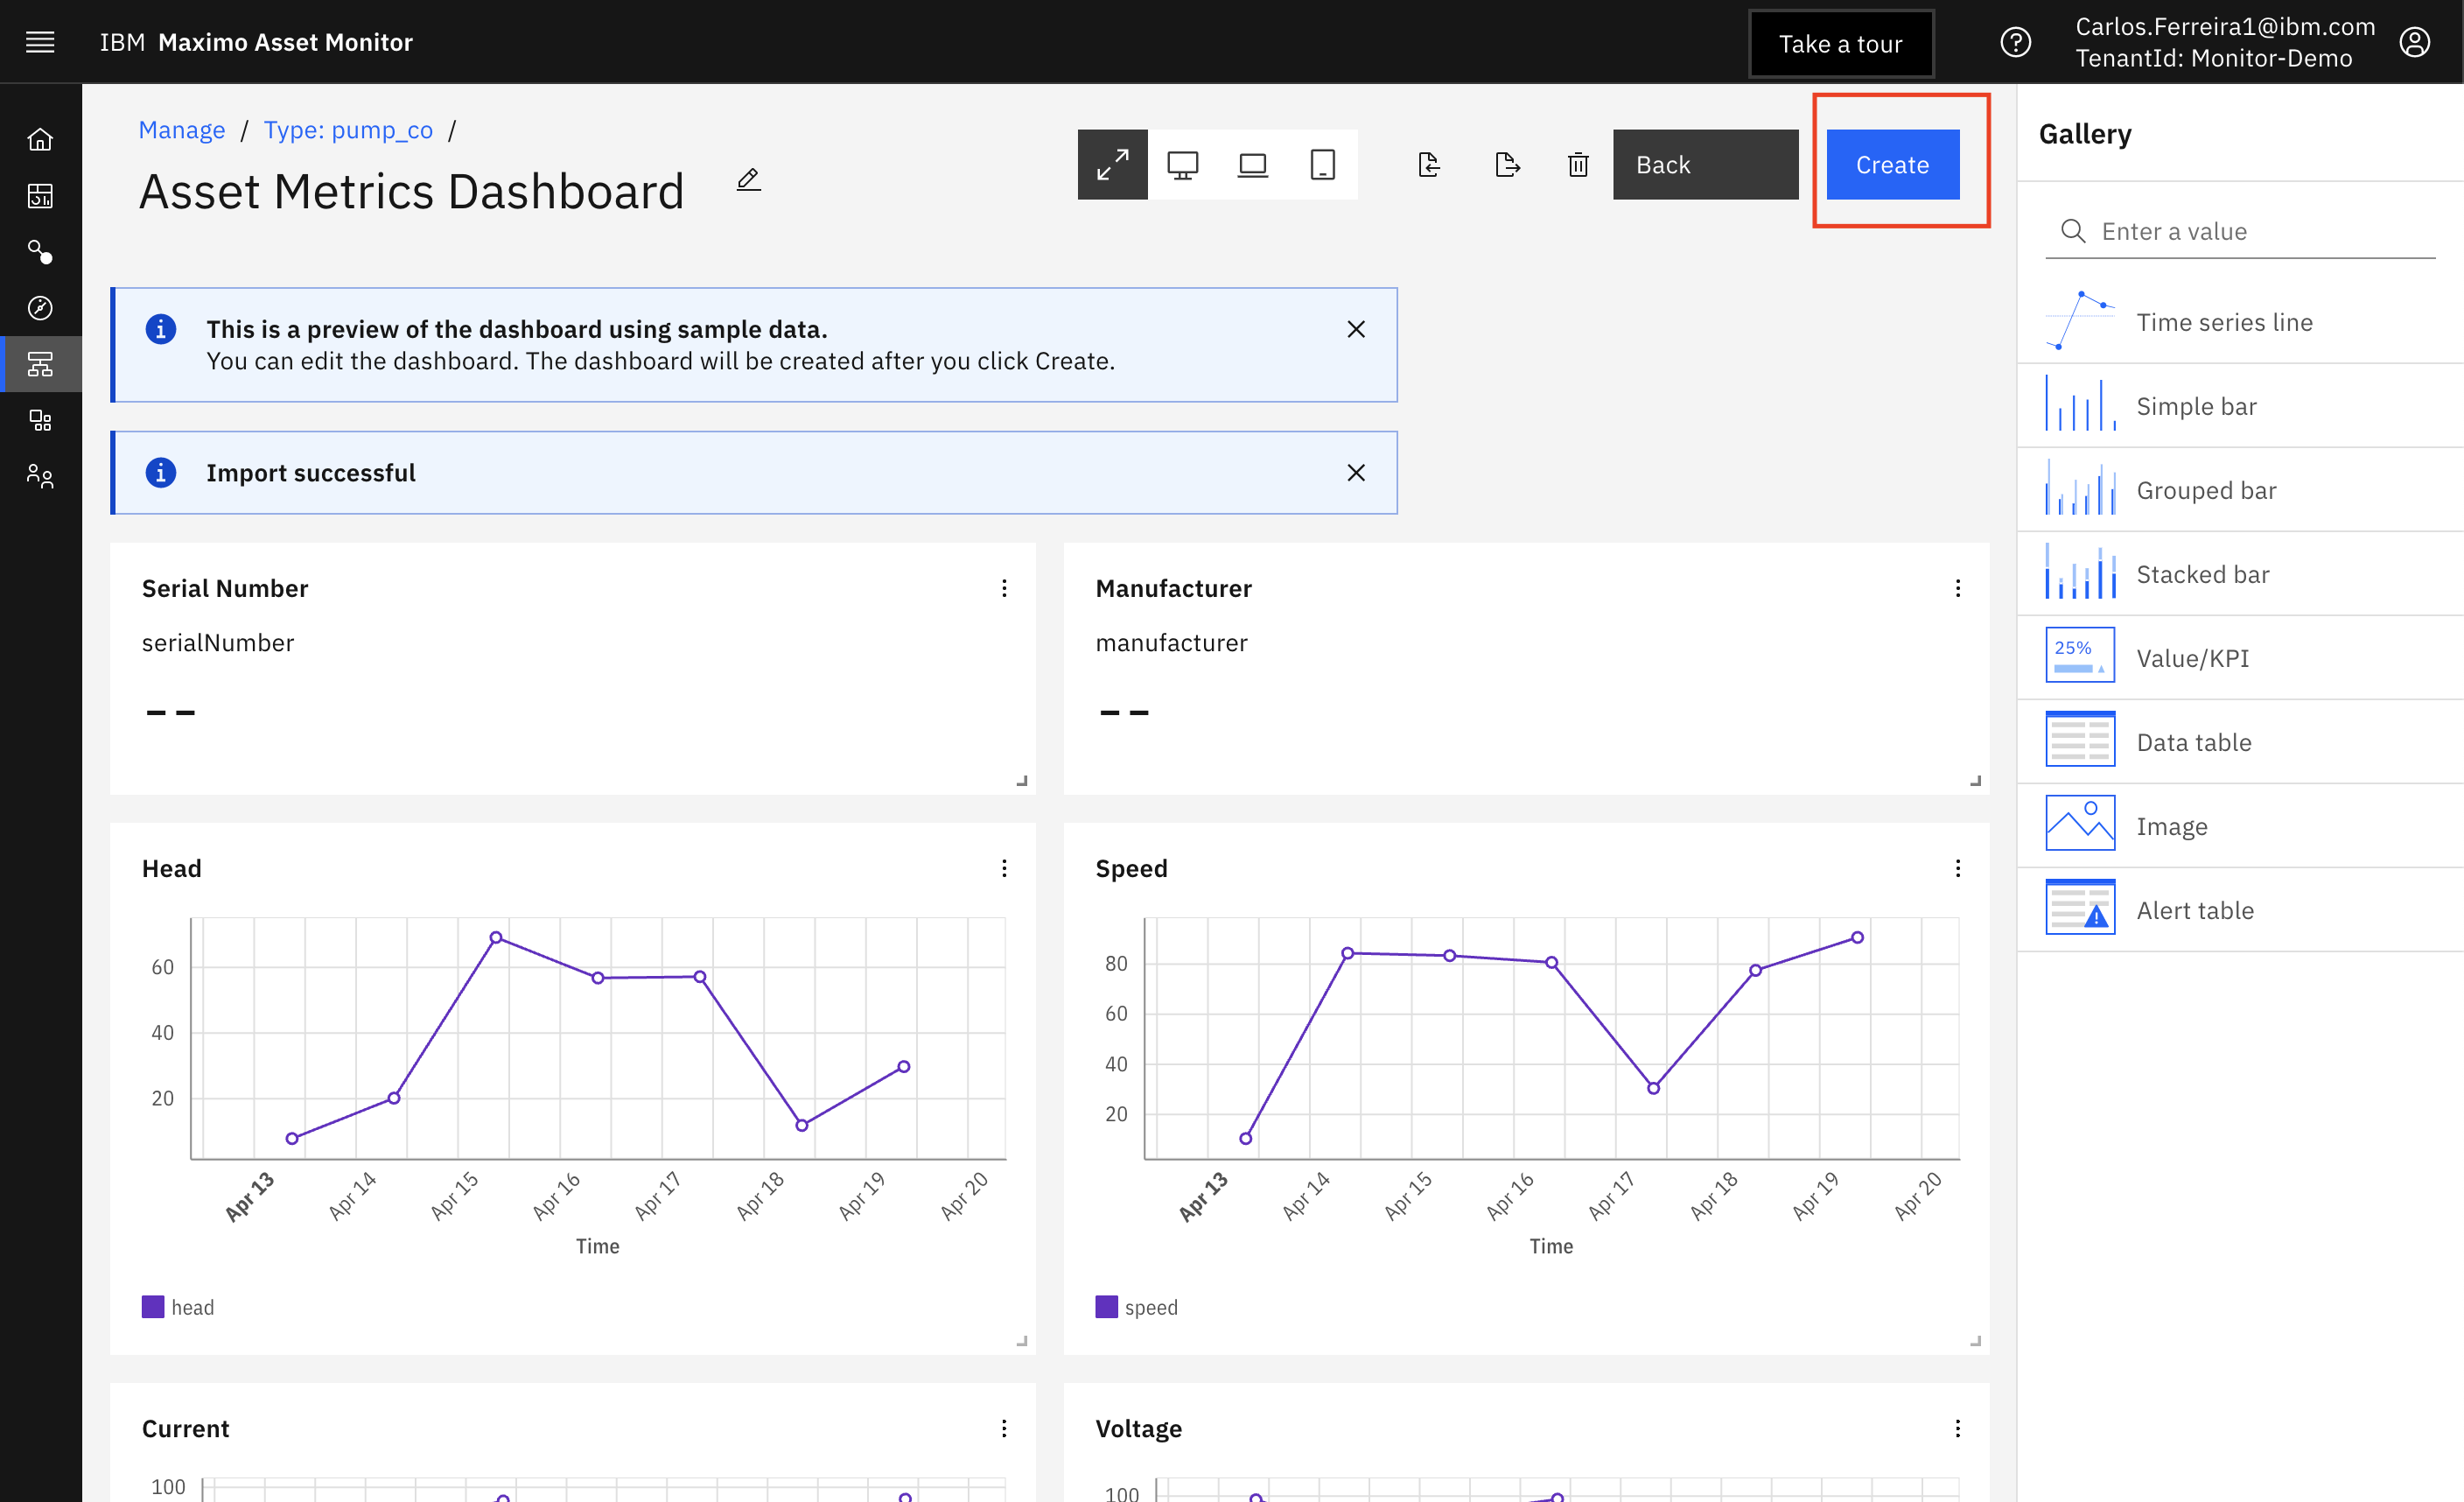Add Data table card from Gallery

(2240, 742)
